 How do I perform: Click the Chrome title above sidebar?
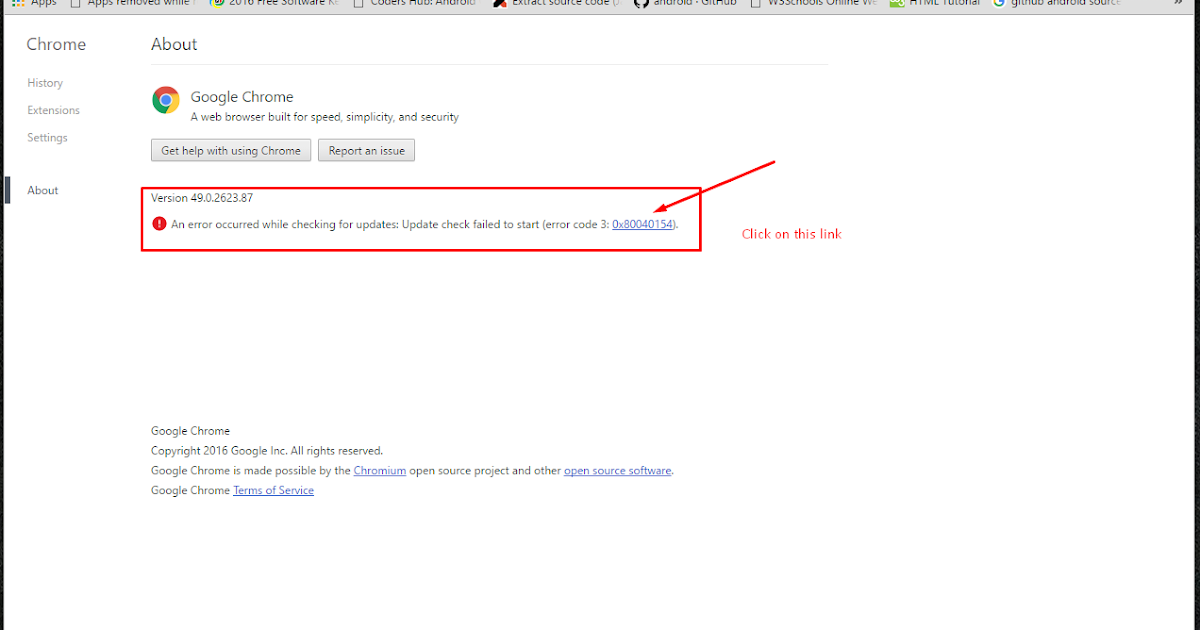pyautogui.click(x=56, y=44)
